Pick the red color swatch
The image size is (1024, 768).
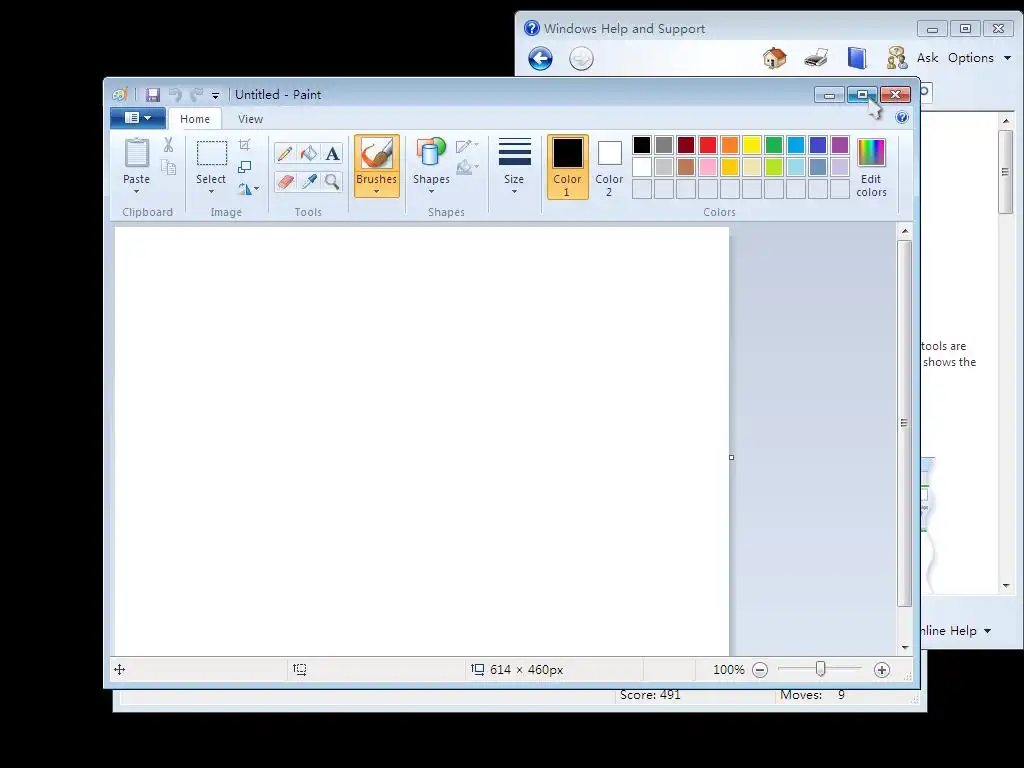click(x=708, y=145)
